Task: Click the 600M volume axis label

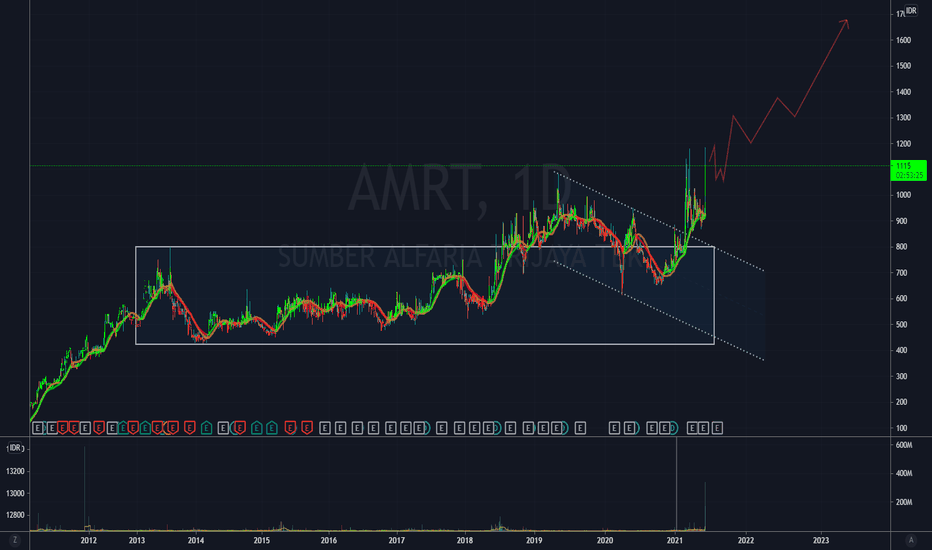Action: 904,445
